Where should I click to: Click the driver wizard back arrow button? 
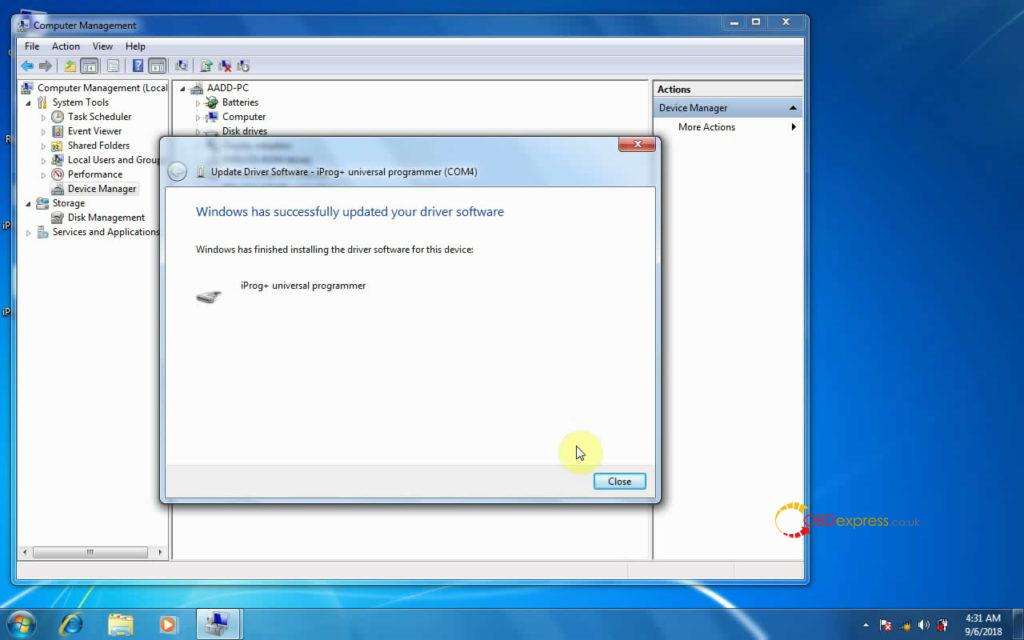tap(177, 171)
